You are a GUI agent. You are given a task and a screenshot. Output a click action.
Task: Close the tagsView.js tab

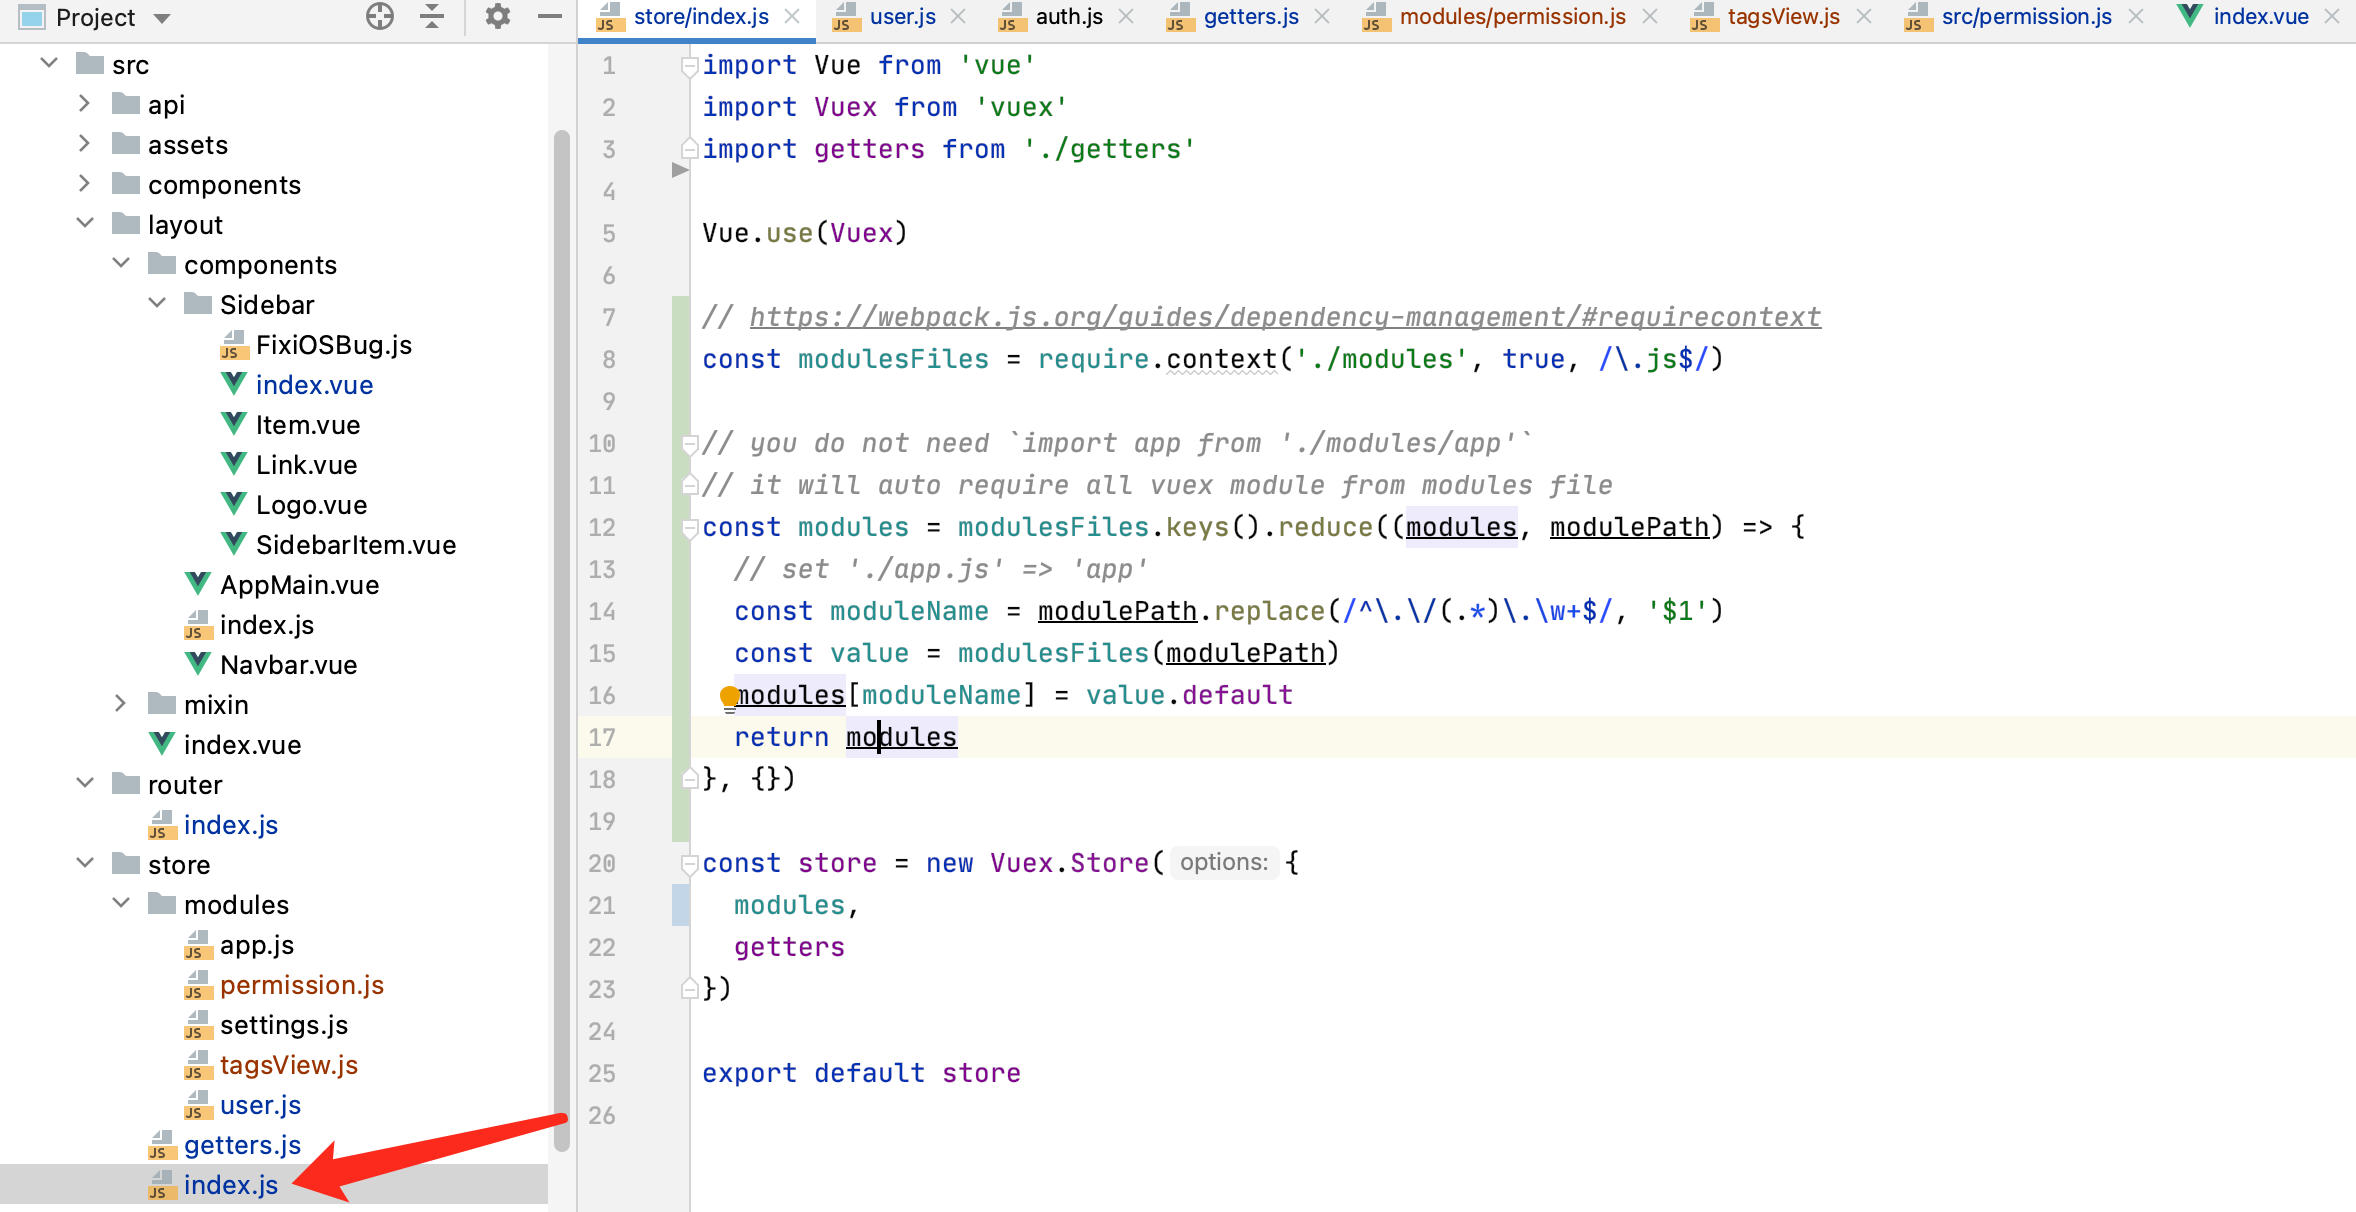[x=1864, y=17]
